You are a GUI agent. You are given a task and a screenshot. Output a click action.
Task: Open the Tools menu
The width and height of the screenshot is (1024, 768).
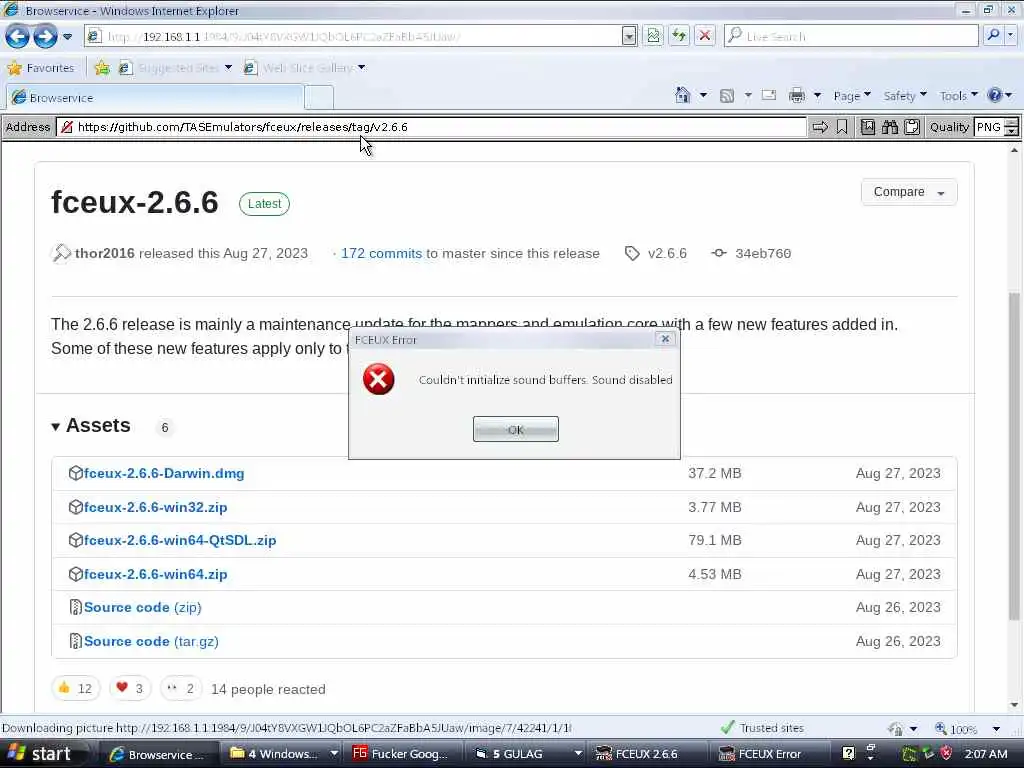click(958, 96)
